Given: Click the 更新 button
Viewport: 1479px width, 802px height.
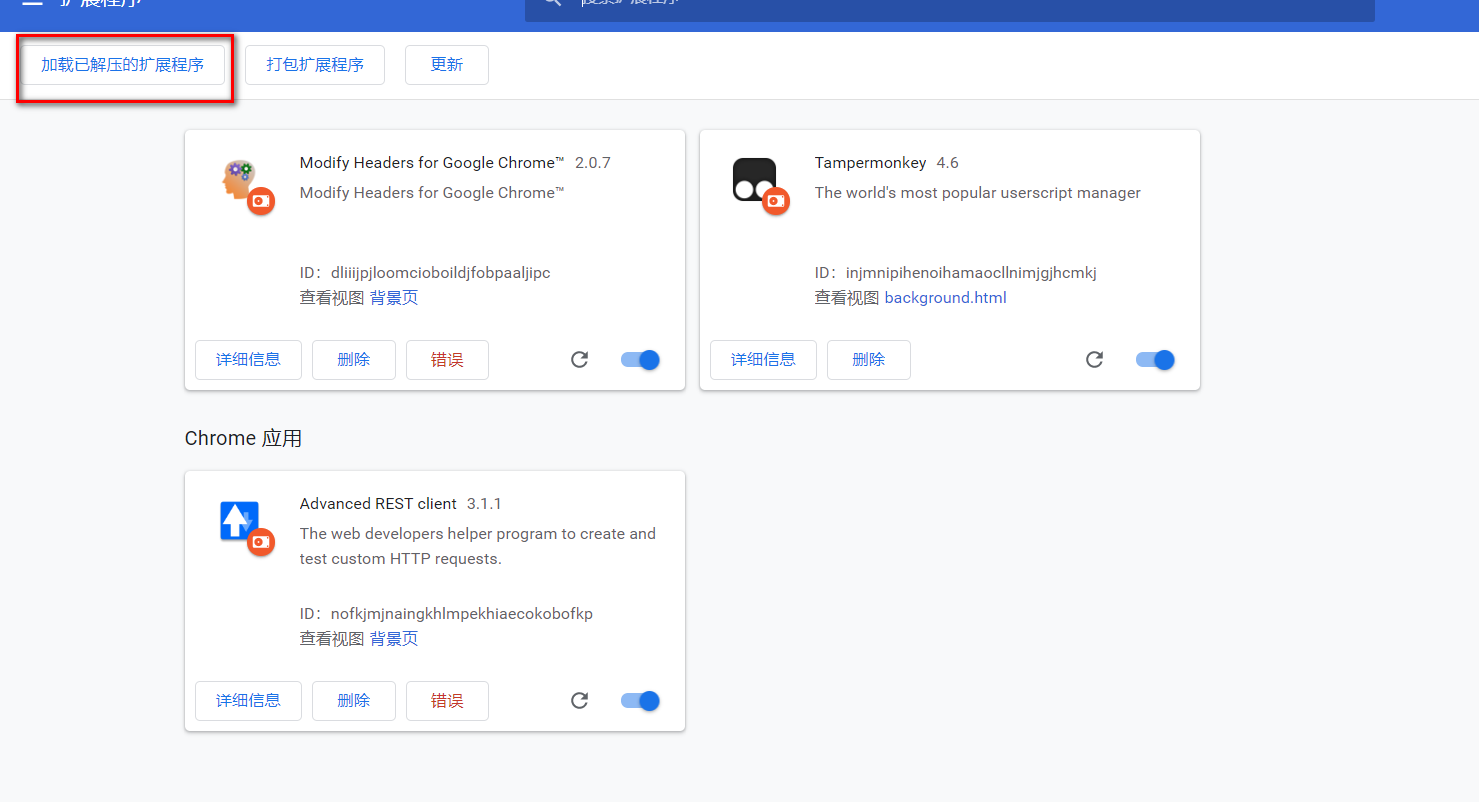Looking at the screenshot, I should tap(447, 65).
